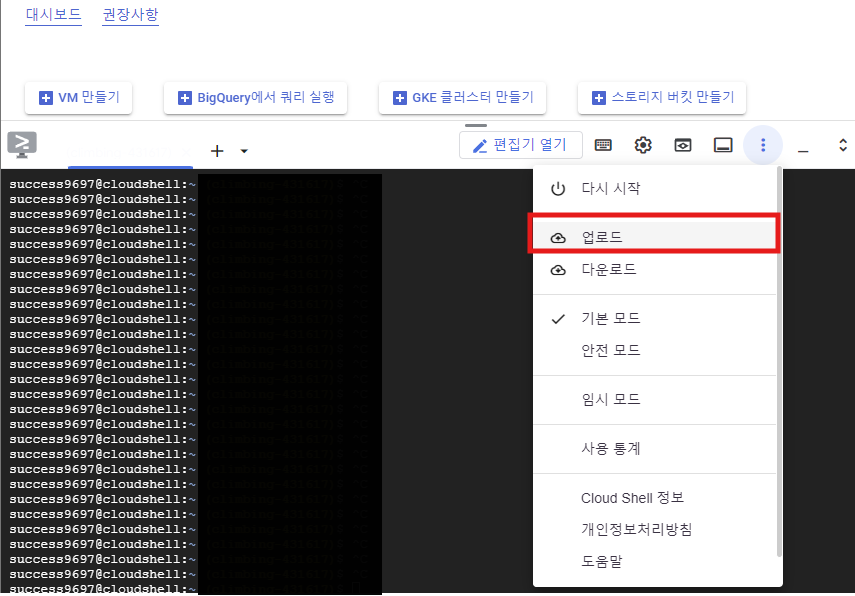Image resolution: width=855 pixels, height=596 pixels.
Task: Select 임시 모드 menu item
Action: (654, 399)
